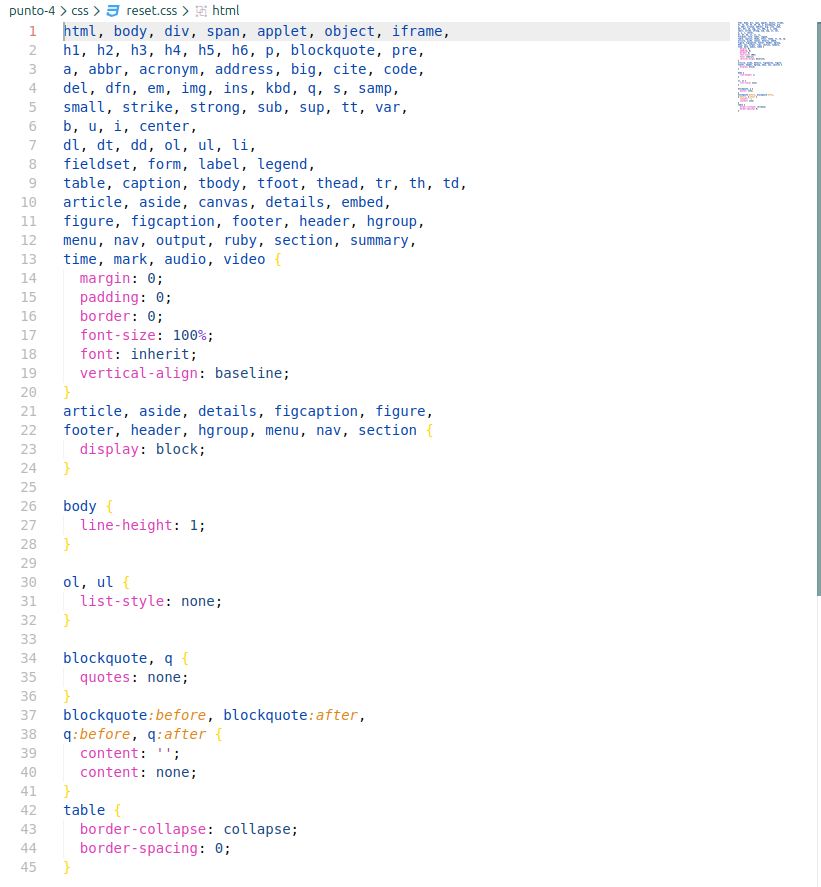This screenshot has height=887, width=821.
Task: Click the vertical scrollbar thumb
Action: pyautogui.click(x=817, y=300)
